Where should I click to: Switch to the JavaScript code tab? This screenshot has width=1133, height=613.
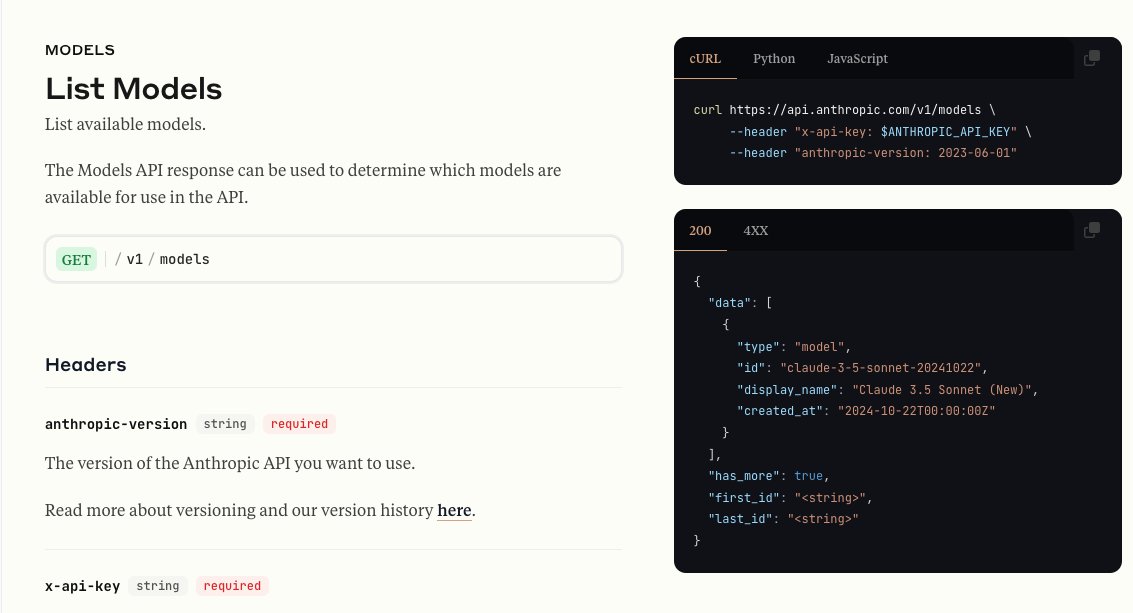(x=858, y=59)
